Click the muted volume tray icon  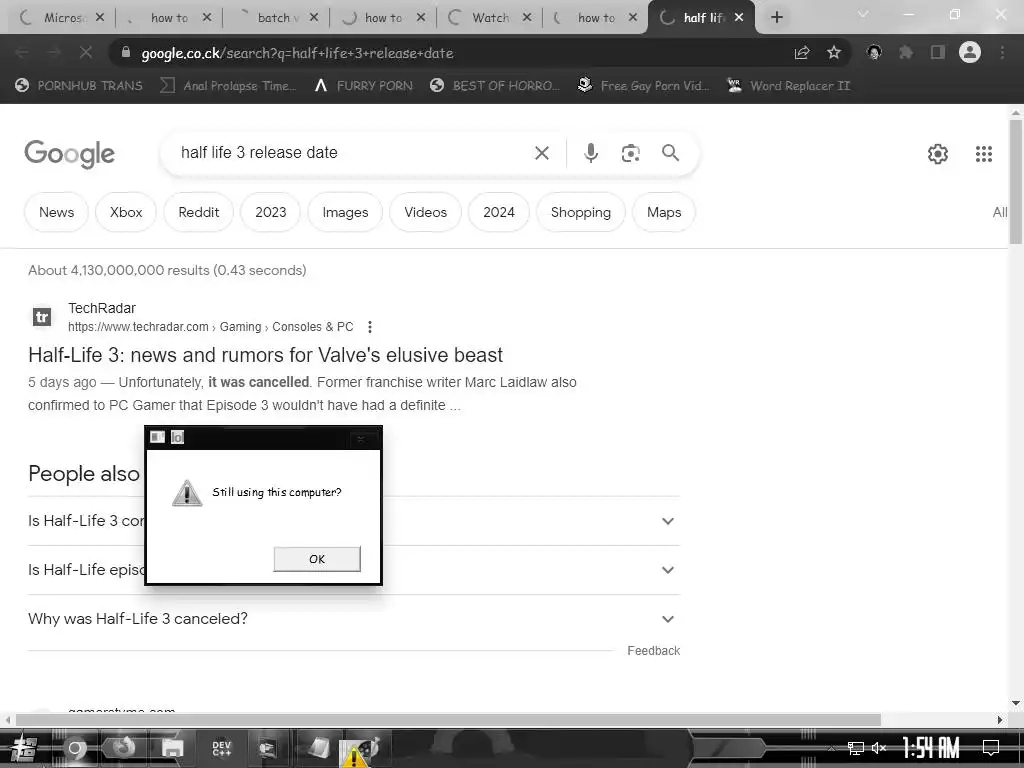pos(880,748)
